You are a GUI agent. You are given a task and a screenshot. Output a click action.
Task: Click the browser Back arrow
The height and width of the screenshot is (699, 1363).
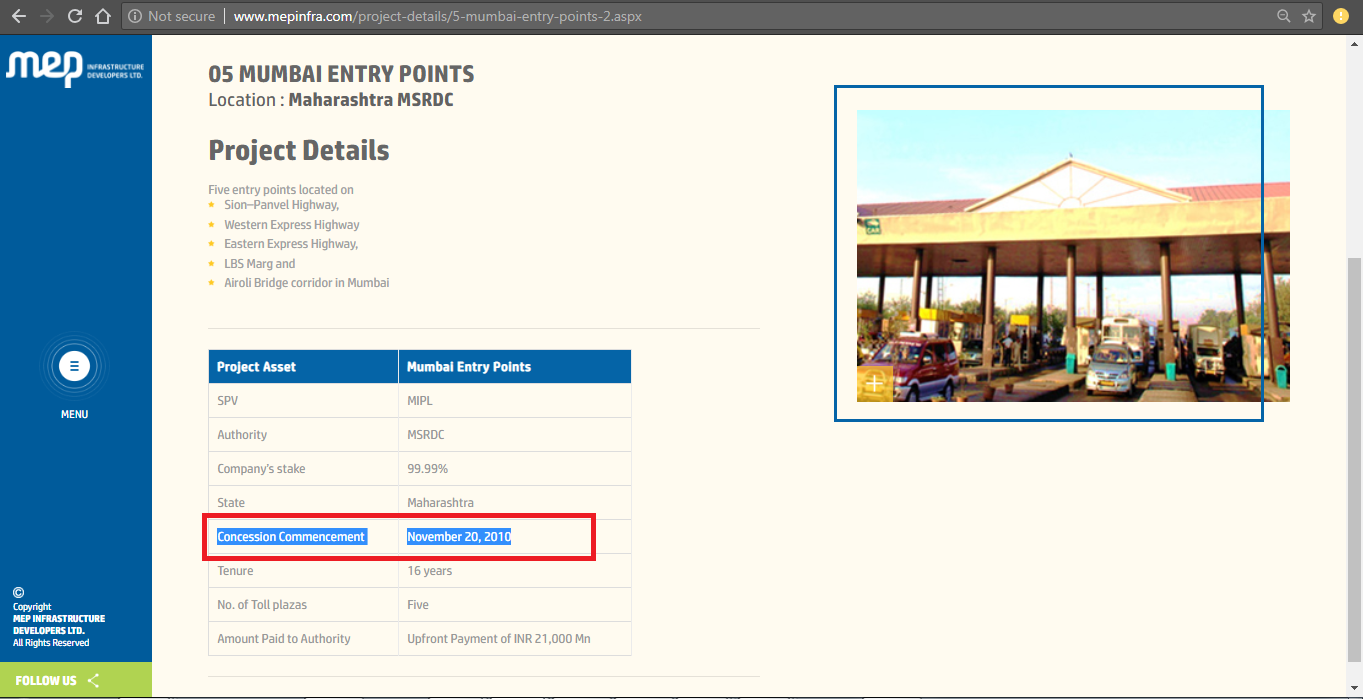coord(18,16)
